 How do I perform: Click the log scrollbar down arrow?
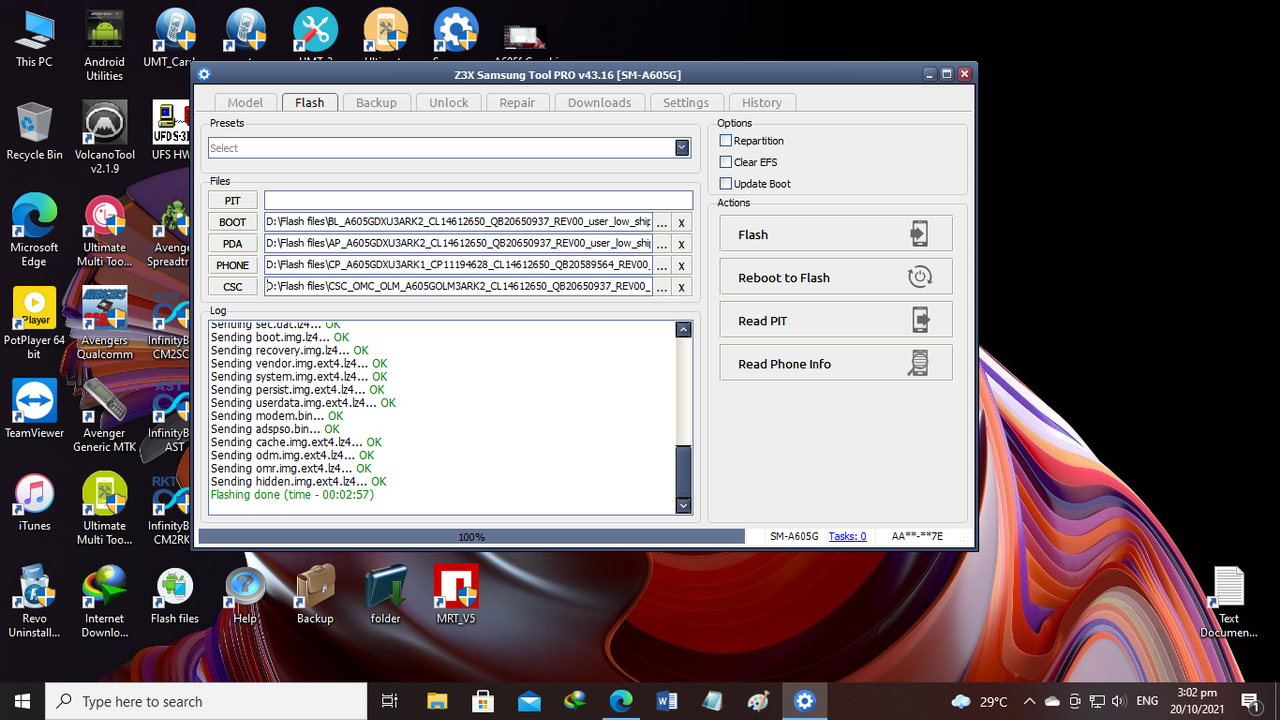(684, 506)
